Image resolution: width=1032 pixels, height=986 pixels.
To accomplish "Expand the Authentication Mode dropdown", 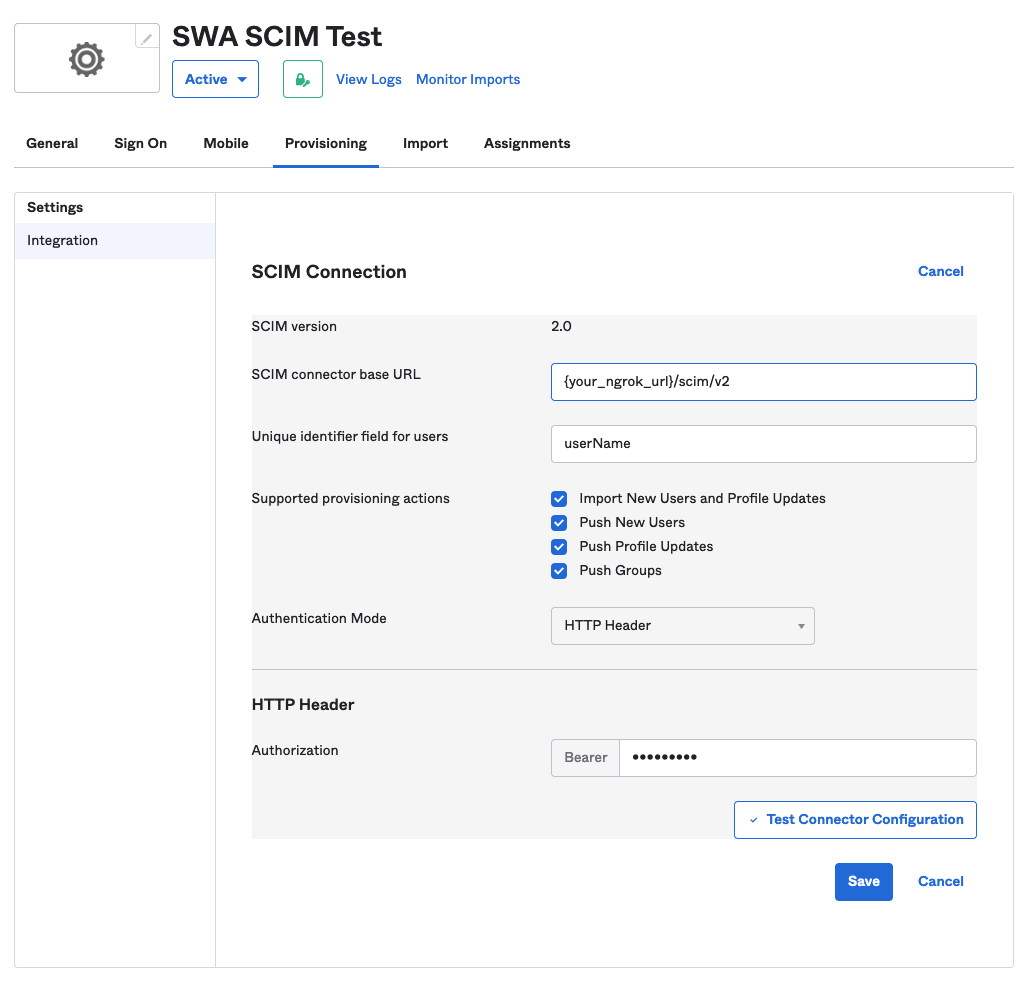I will coord(682,626).
